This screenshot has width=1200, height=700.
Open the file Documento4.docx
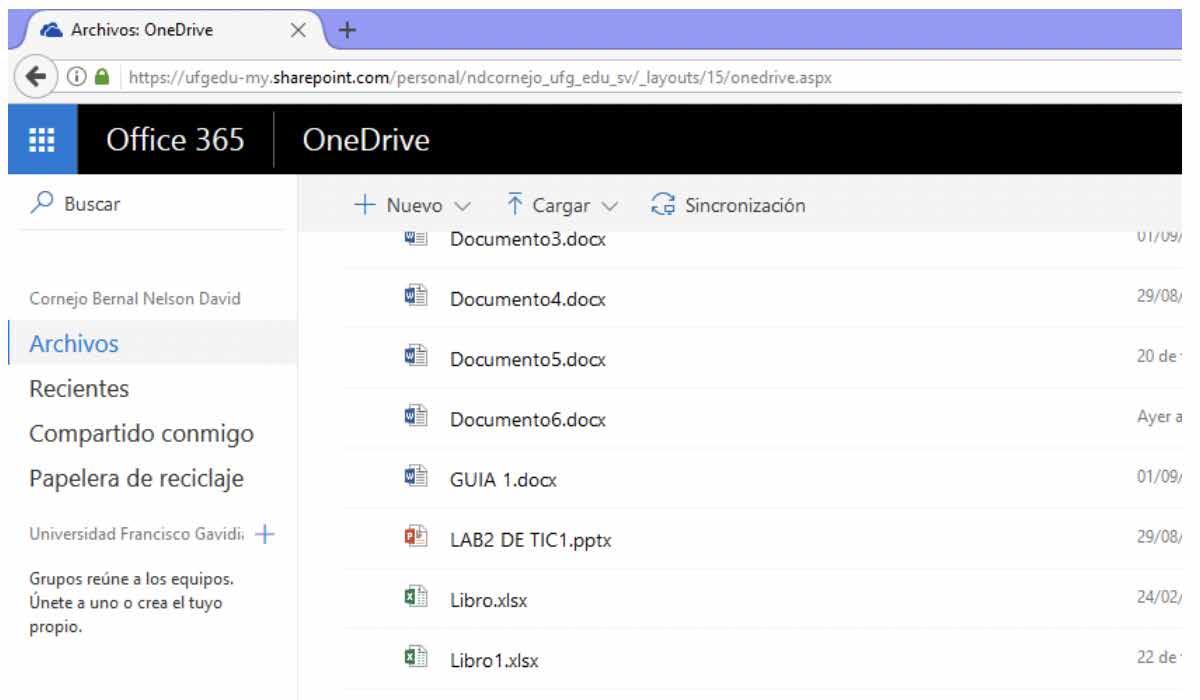pos(529,299)
